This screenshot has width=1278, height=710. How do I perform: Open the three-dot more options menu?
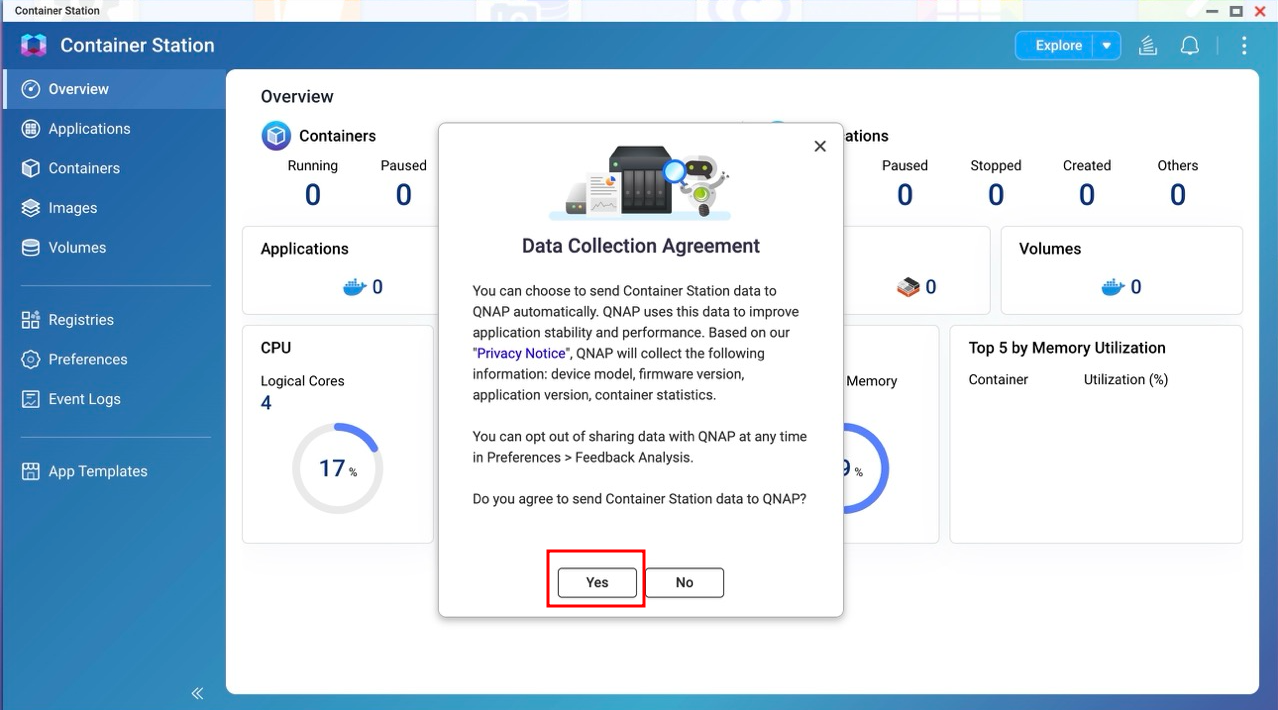click(x=1244, y=46)
